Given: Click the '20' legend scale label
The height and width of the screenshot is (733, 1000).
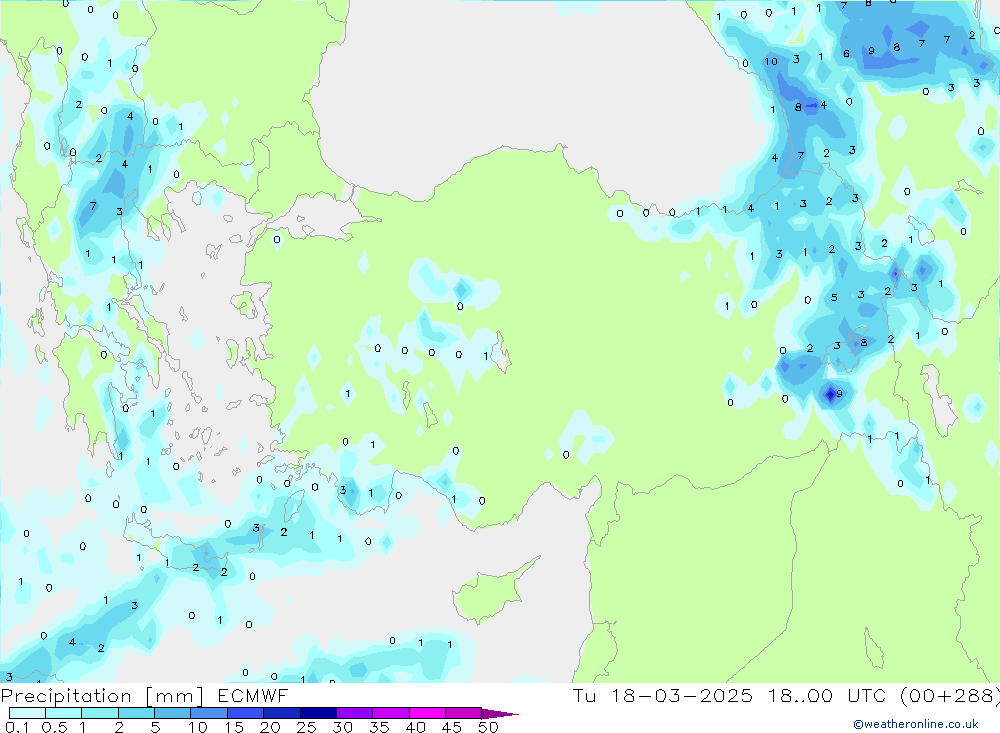Looking at the screenshot, I should pos(270,727).
